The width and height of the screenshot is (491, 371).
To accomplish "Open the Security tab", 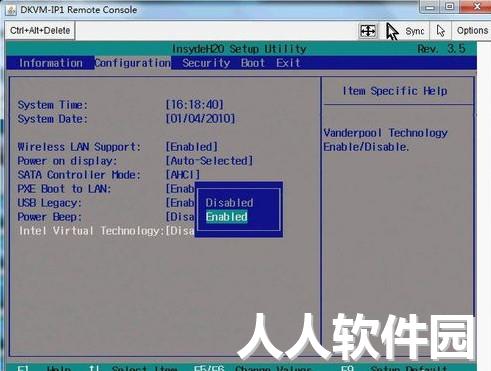I will (x=206, y=63).
